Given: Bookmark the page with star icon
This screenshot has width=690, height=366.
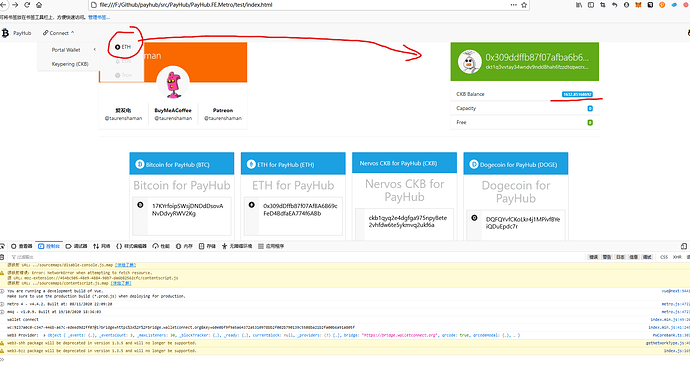Looking at the screenshot, I should pyautogui.click(x=524, y=5).
